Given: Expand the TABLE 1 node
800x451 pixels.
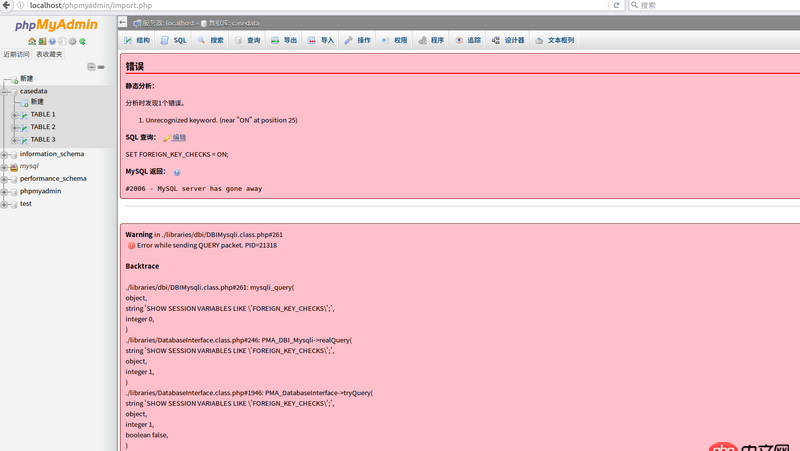Looking at the screenshot, I should click(14, 115).
